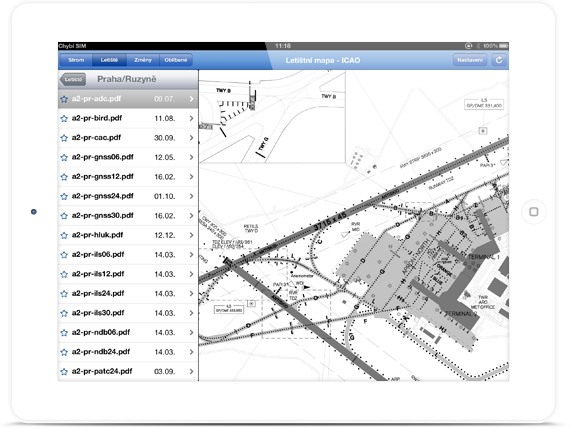Viewport: 570px width, 429px height.
Task: Toggle favorite star for a2-pr-hluk.pdf
Action: click(64, 236)
